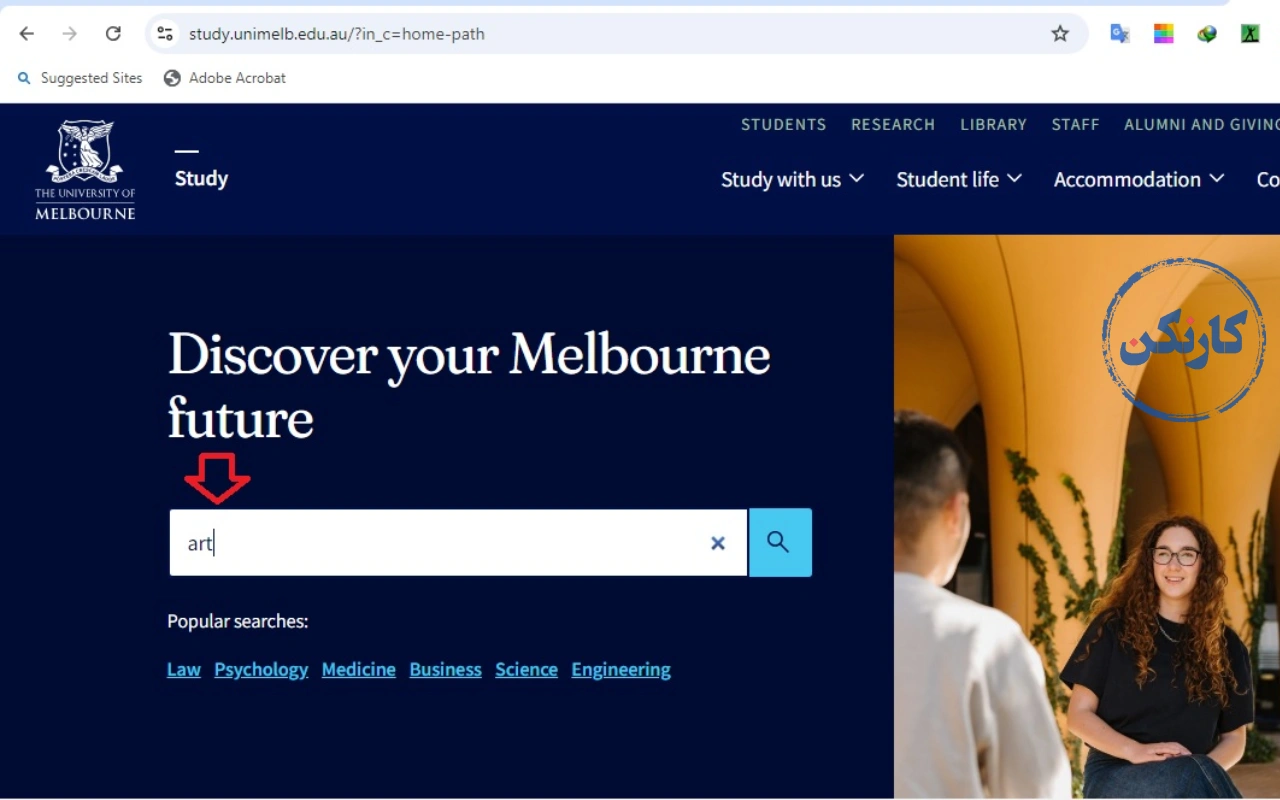Click the browser forward arrow
The height and width of the screenshot is (800, 1280).
(70, 34)
